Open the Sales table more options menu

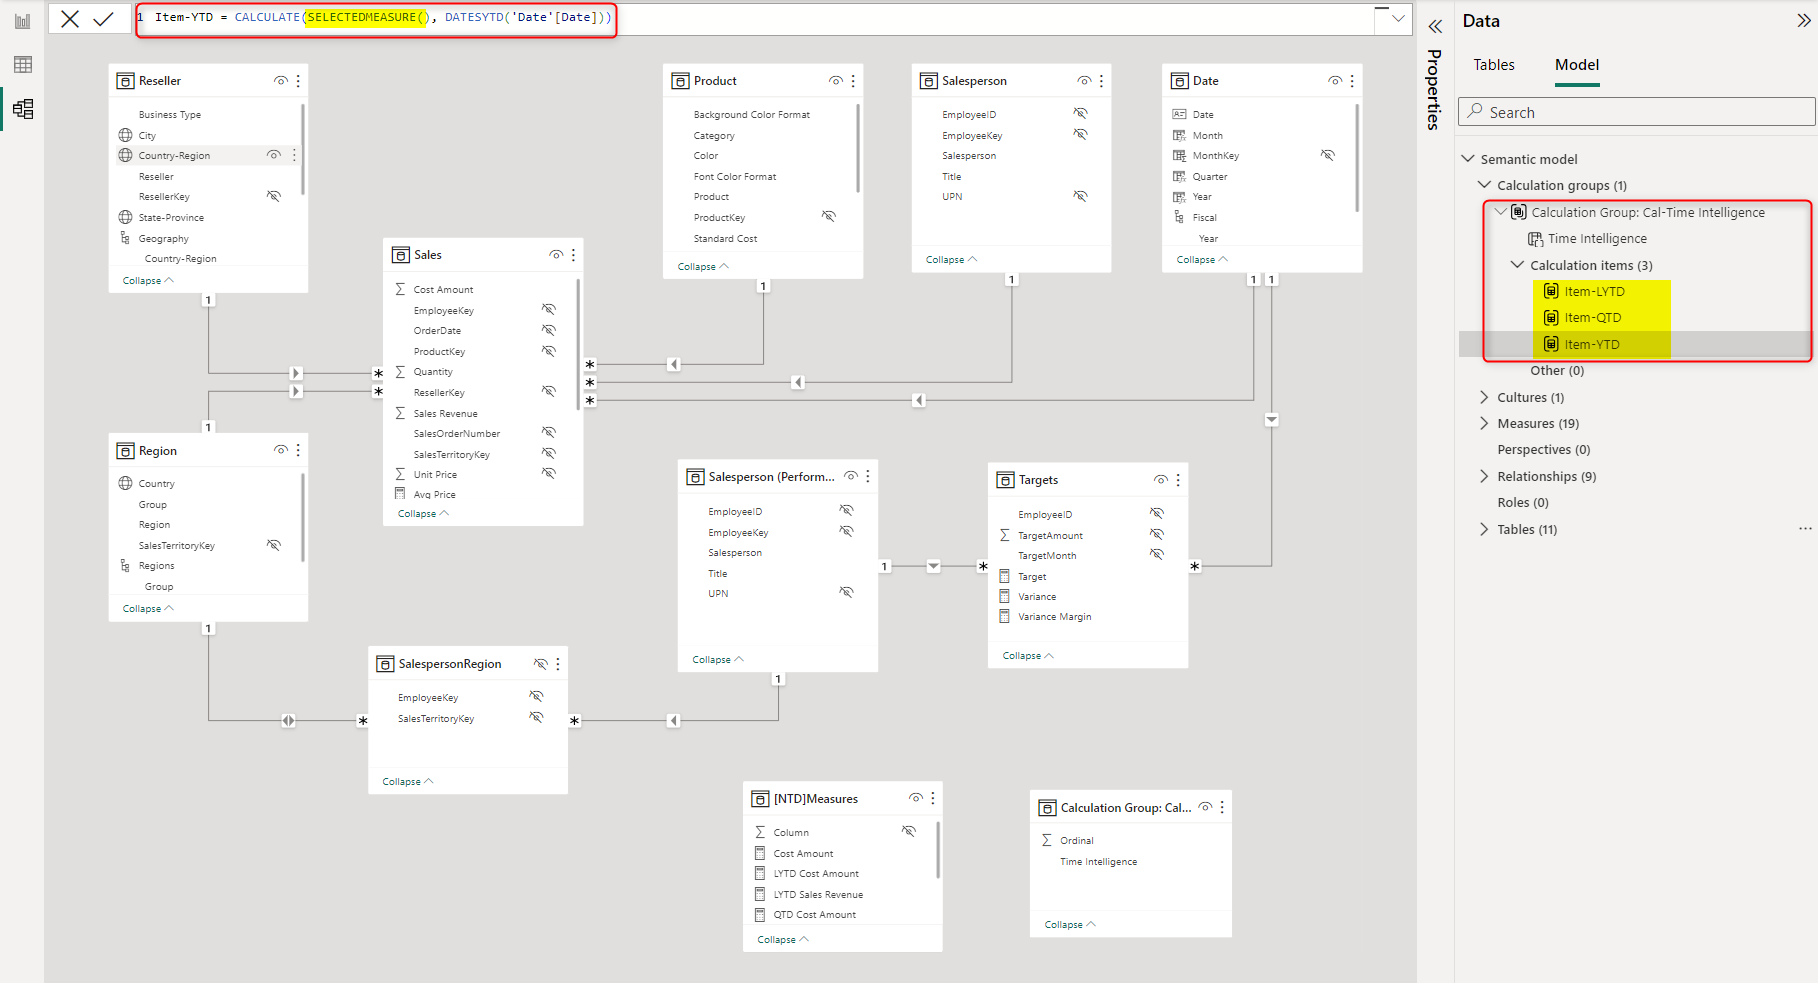point(573,255)
